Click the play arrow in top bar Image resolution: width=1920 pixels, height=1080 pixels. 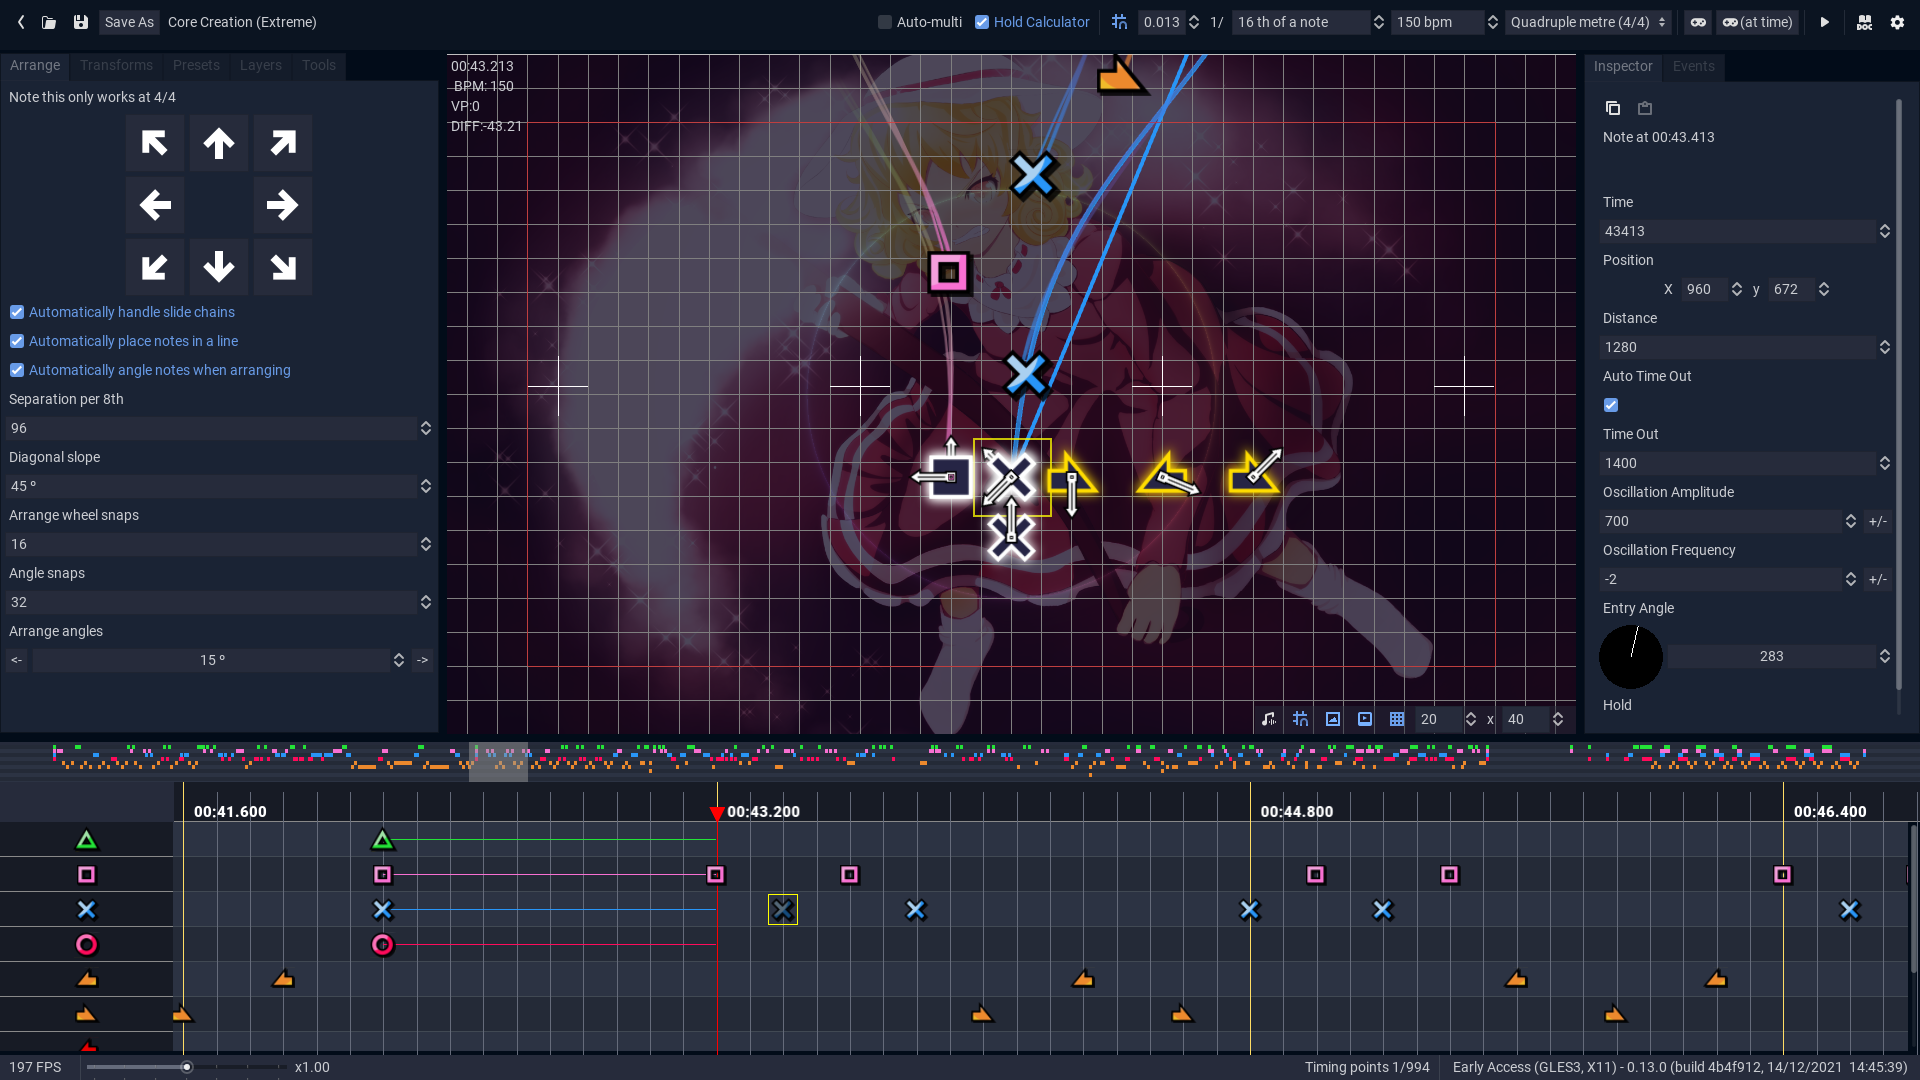1824,22
